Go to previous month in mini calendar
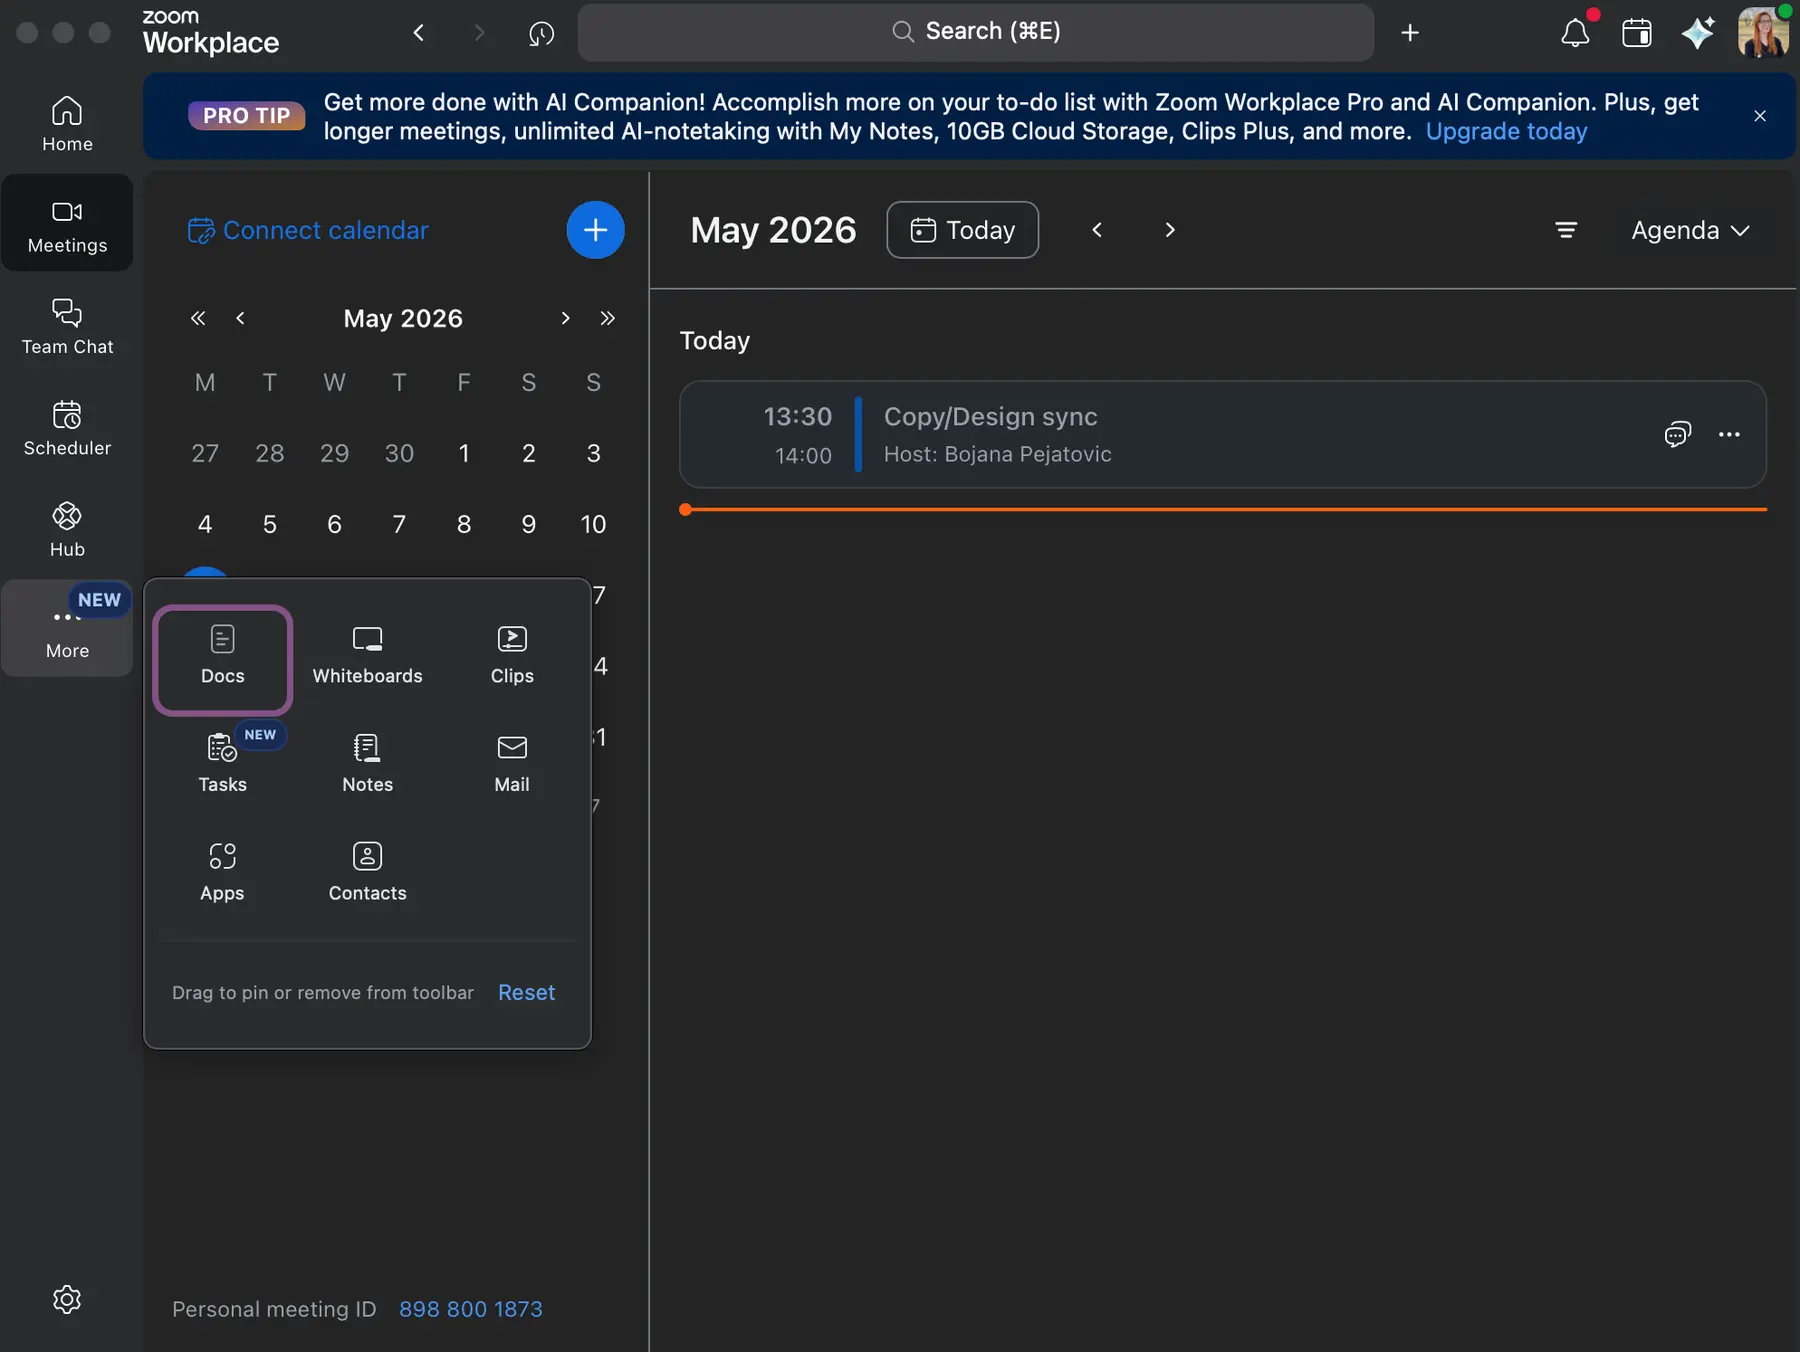 (240, 318)
